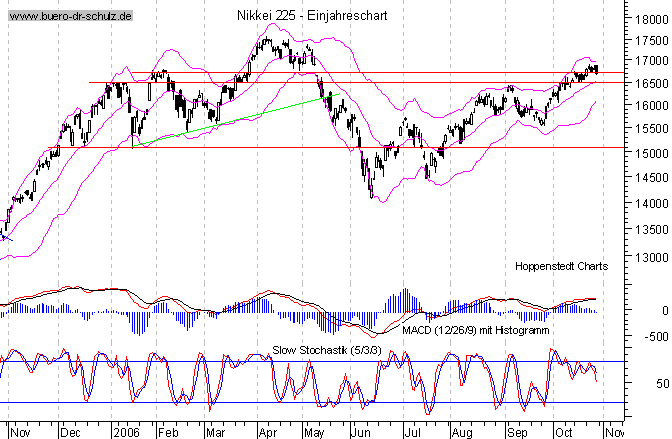Click the Oct label on time axis
The image size is (672, 439).
pos(563,432)
